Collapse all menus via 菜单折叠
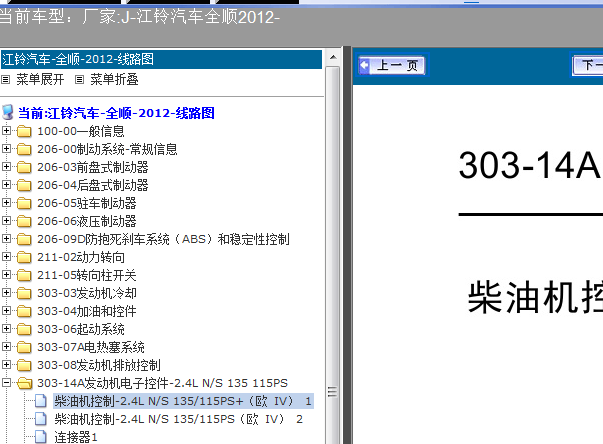The height and width of the screenshot is (444, 603). pos(114,80)
